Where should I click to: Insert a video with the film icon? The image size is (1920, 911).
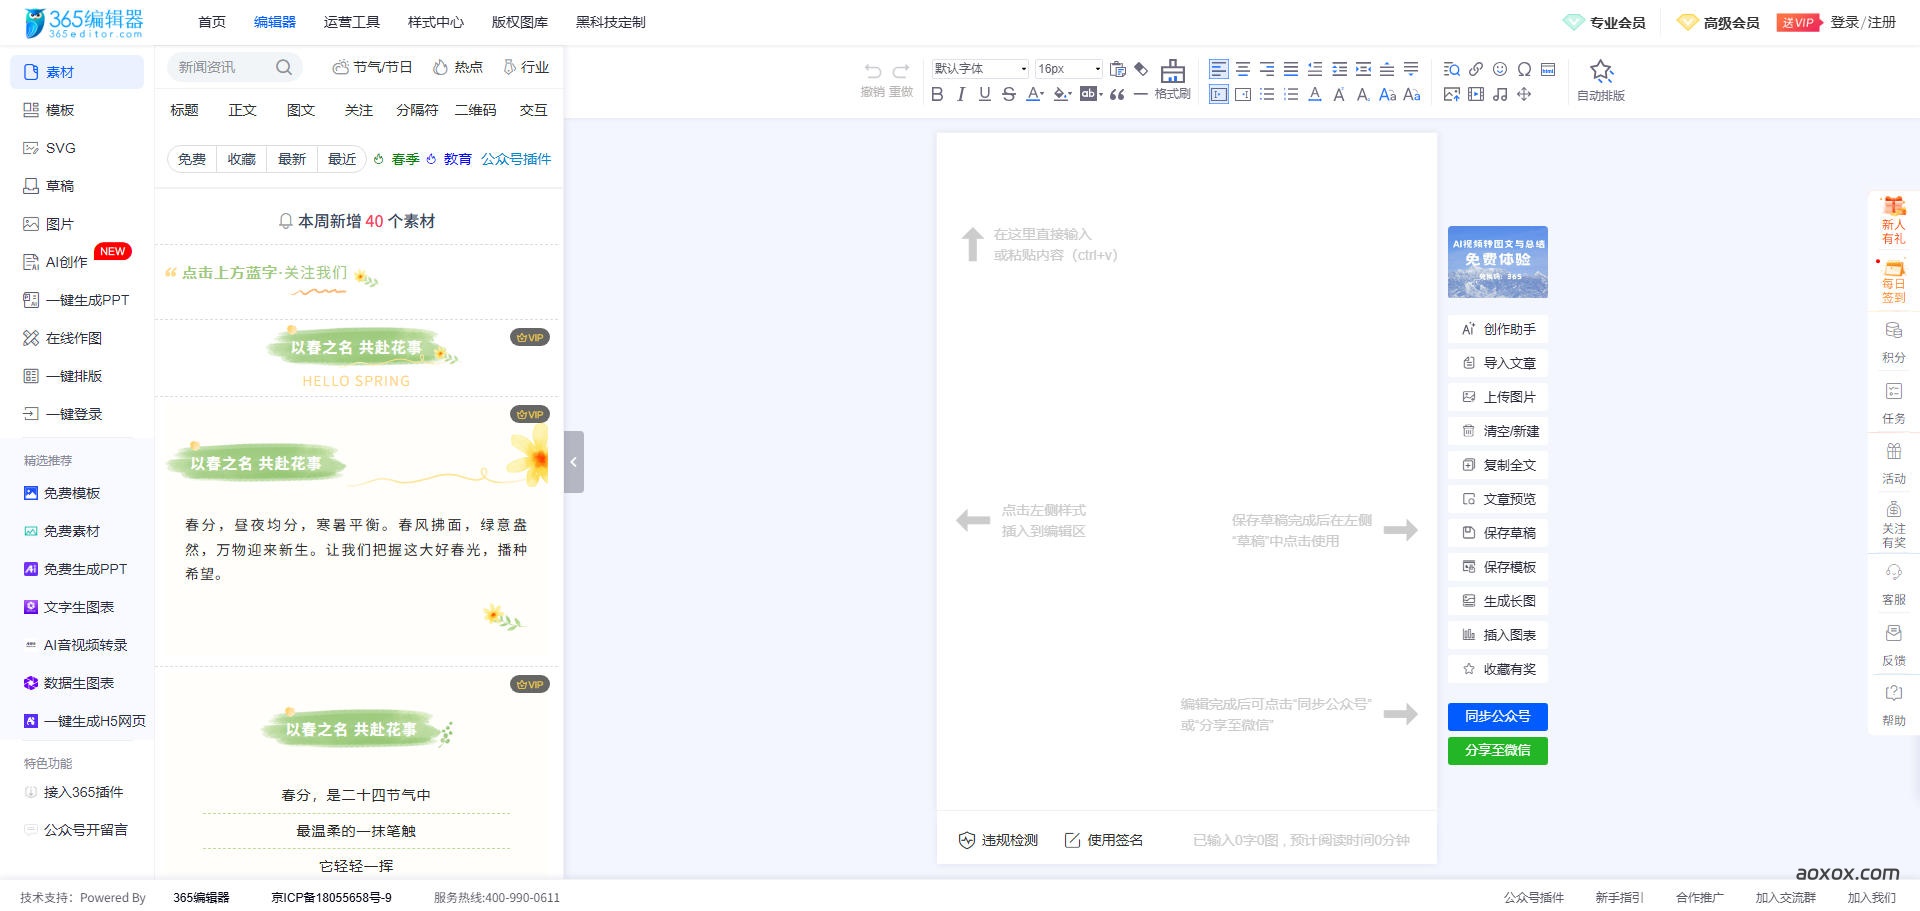[1476, 94]
